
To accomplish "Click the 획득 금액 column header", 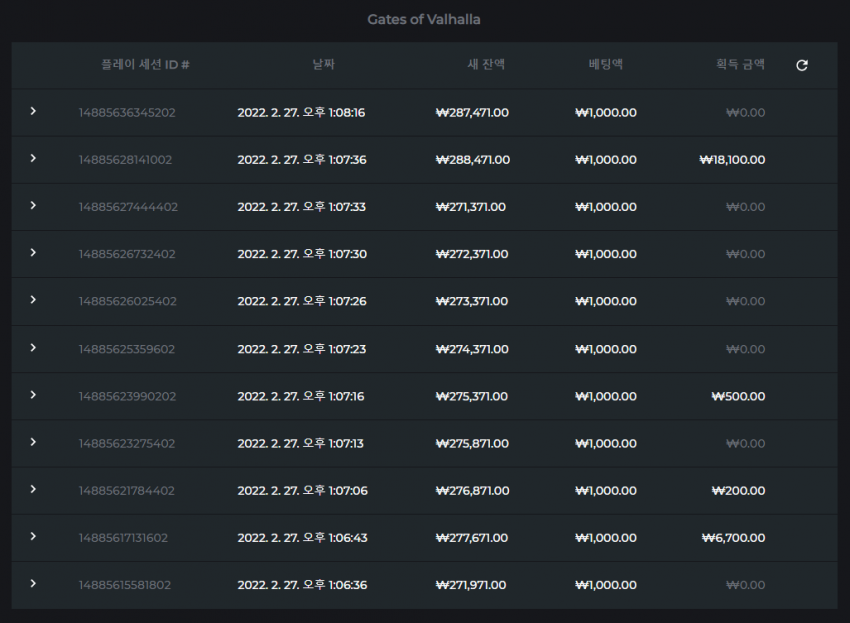I will tap(740, 65).
